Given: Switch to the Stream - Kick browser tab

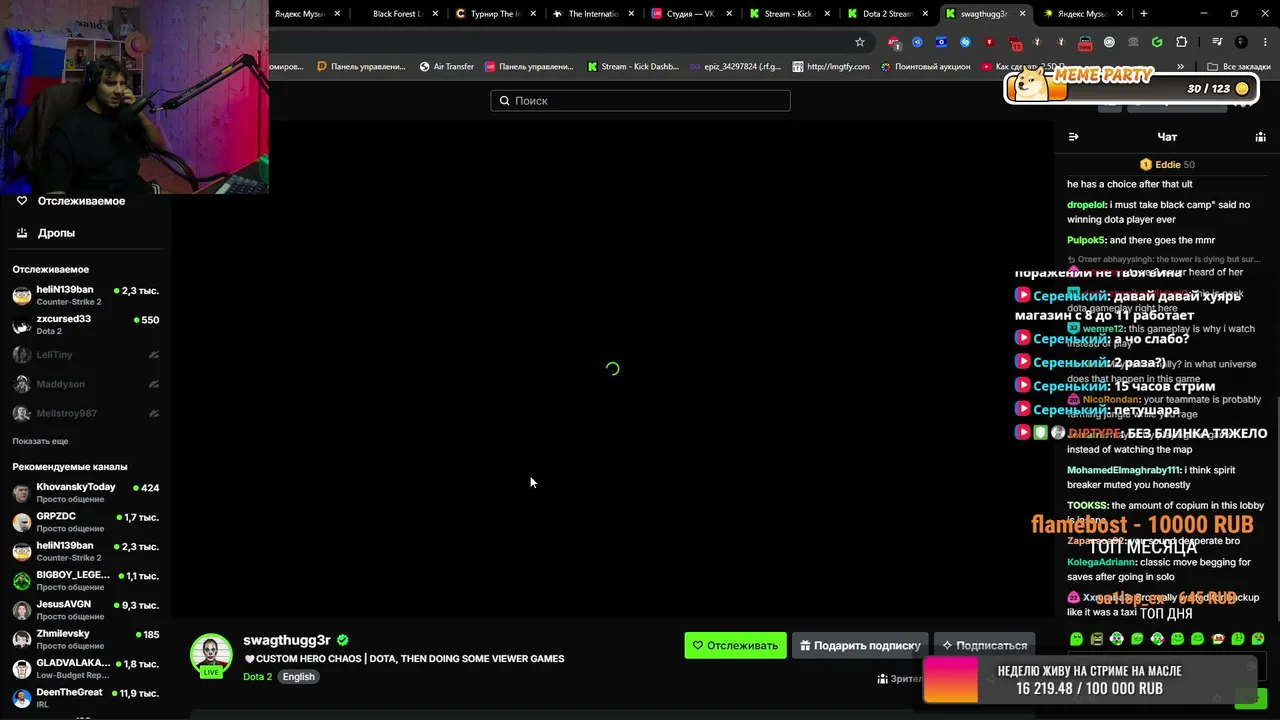Looking at the screenshot, I should pos(787,14).
